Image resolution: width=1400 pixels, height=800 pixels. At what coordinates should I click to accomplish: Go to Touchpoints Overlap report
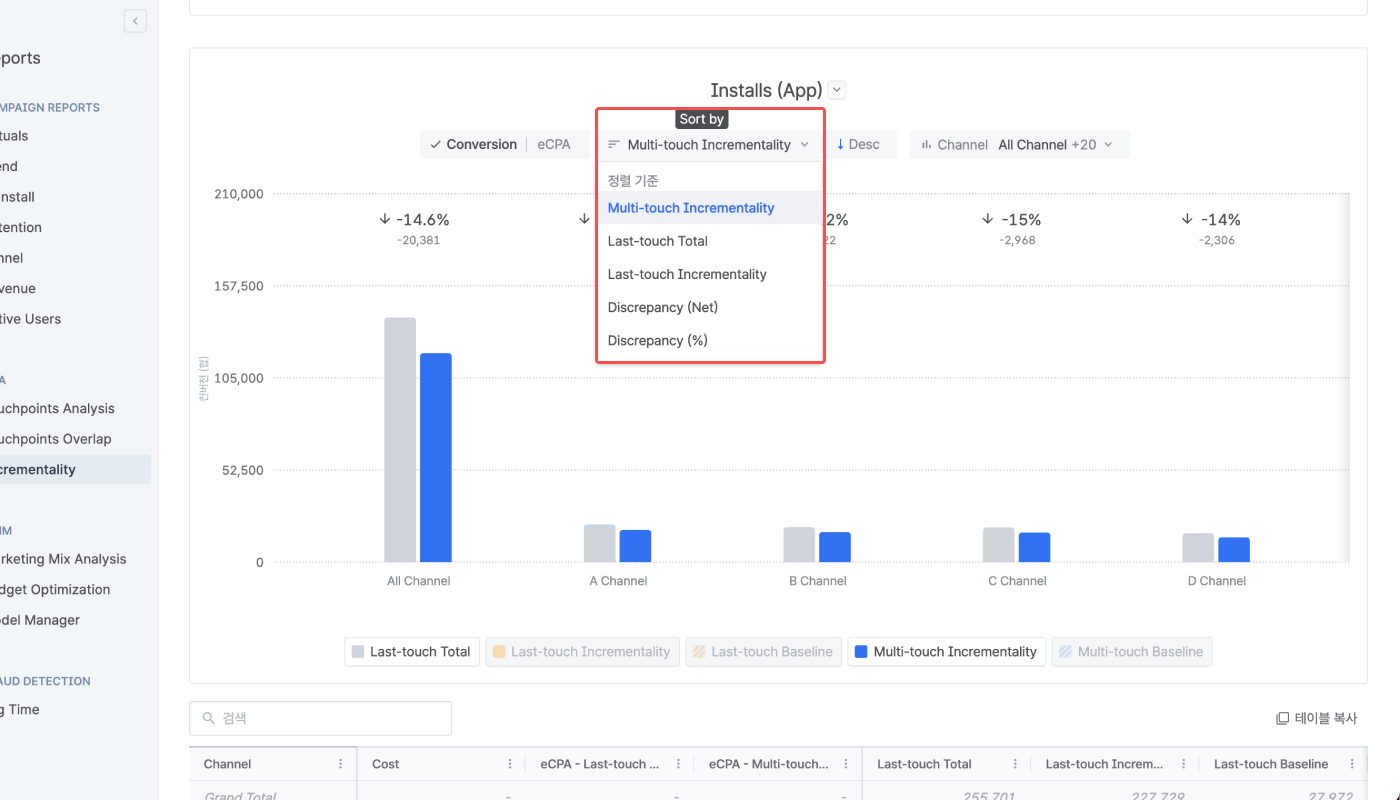tap(55, 439)
